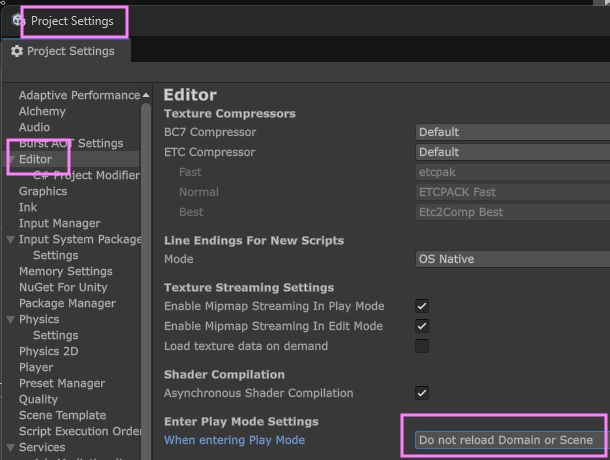Click the Project Settings window title
Screen dimensions: 610x460
tap(72, 21)
